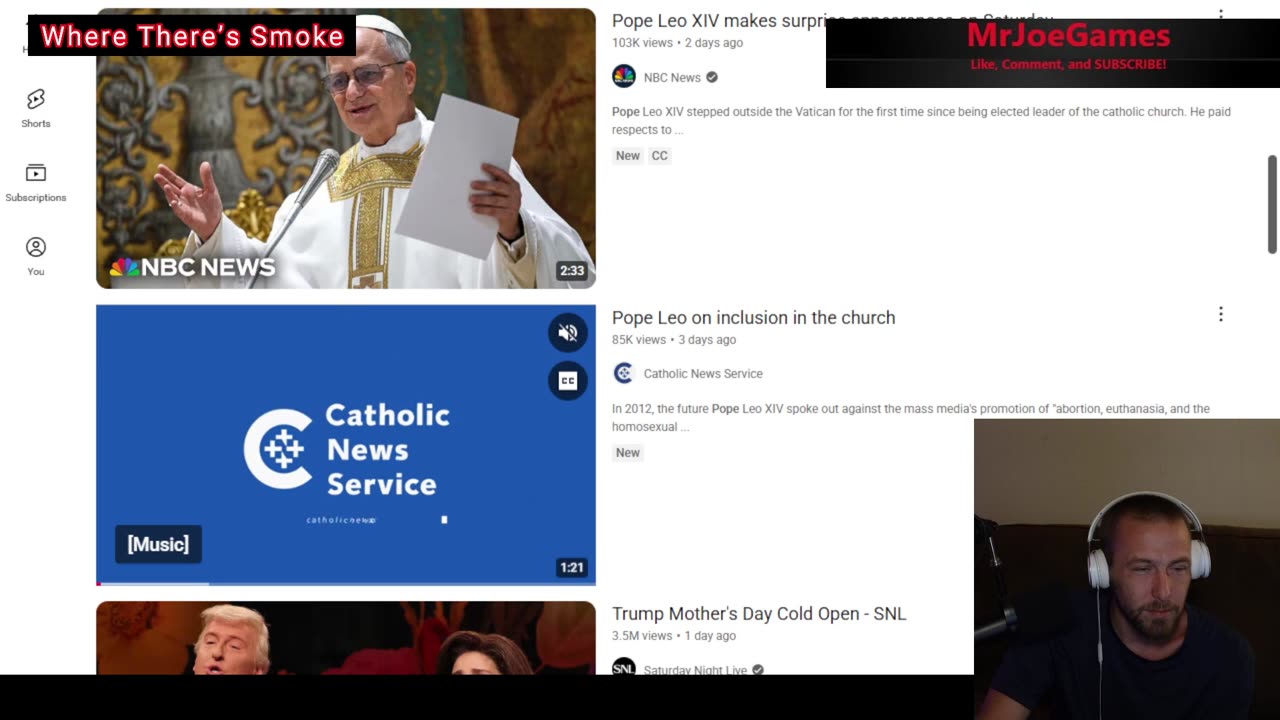The image size is (1280, 720).
Task: Open the You account page
Action: pos(36,257)
